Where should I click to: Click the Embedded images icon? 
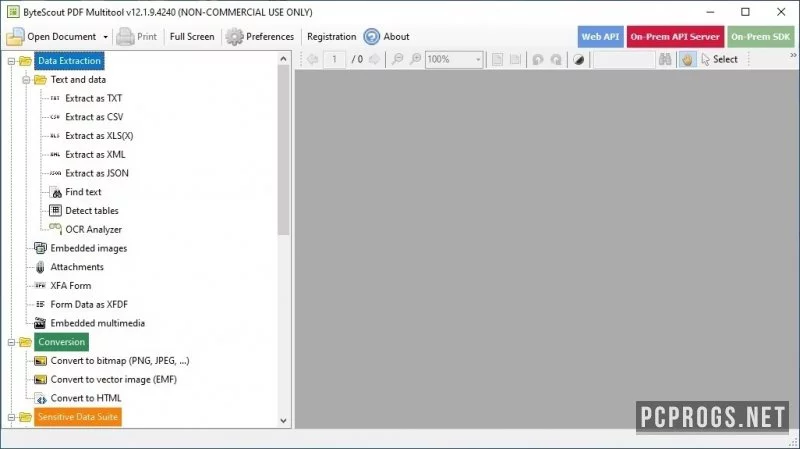click(40, 248)
